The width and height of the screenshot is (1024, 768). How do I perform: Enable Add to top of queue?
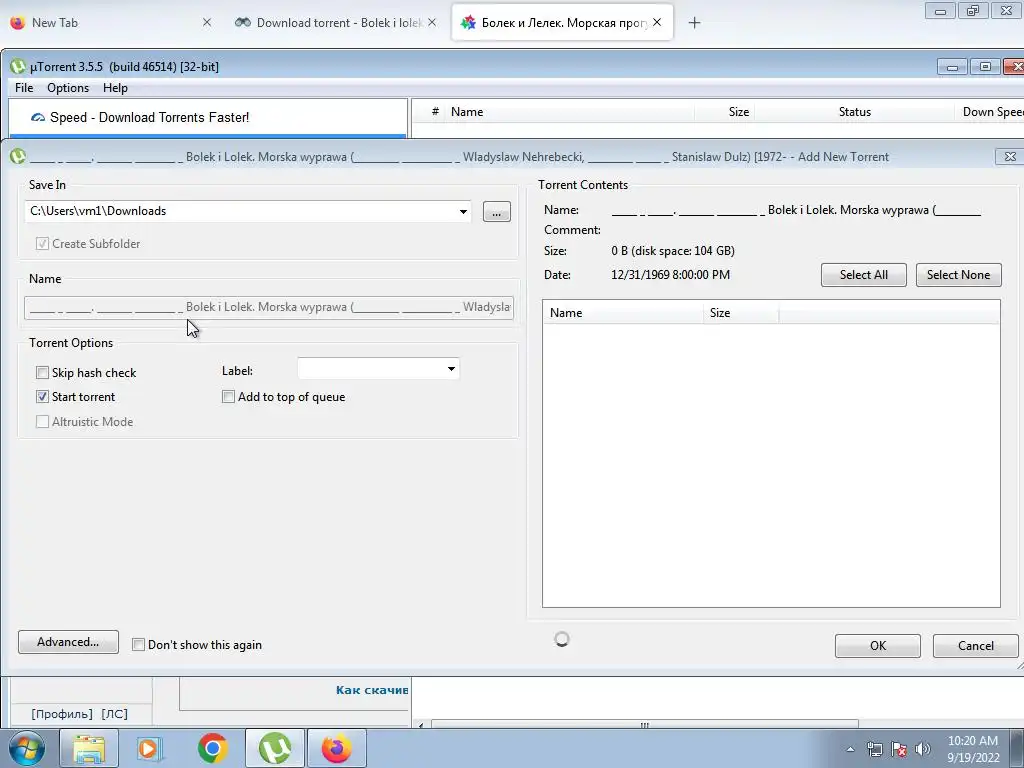[229, 396]
